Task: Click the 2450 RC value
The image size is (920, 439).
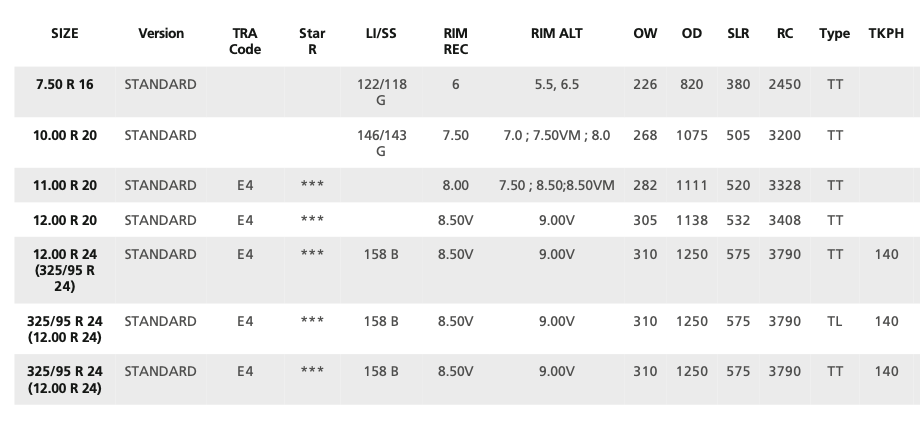Action: point(784,85)
